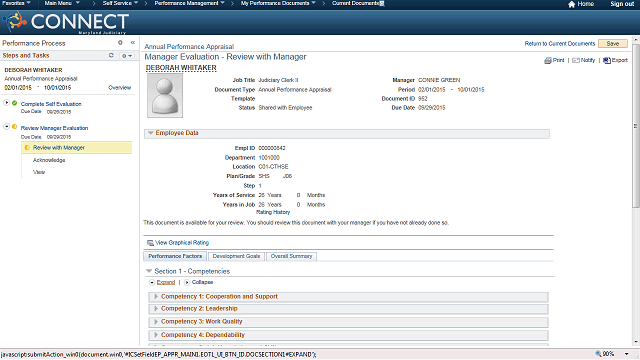Image resolution: width=640 pixels, height=360 pixels.
Task: Open Complete Self Evaluation step
Action: [x=51, y=104]
